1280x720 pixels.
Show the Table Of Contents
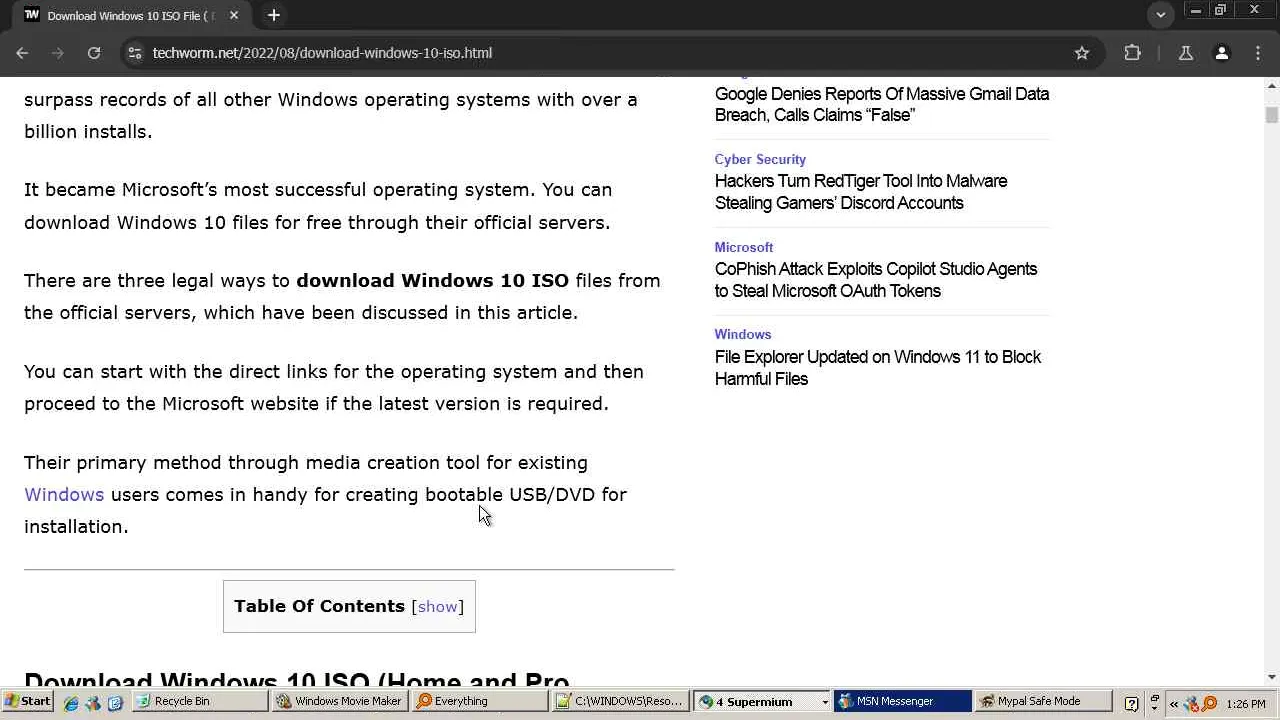click(437, 607)
